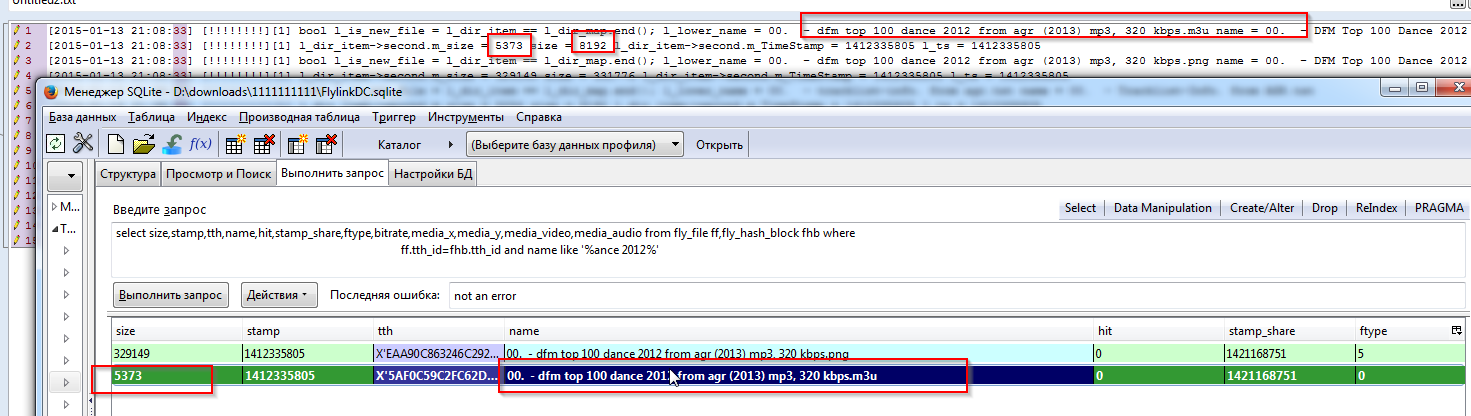Open the profile database selection dropdown
1471x416 pixels.
pos(575,145)
